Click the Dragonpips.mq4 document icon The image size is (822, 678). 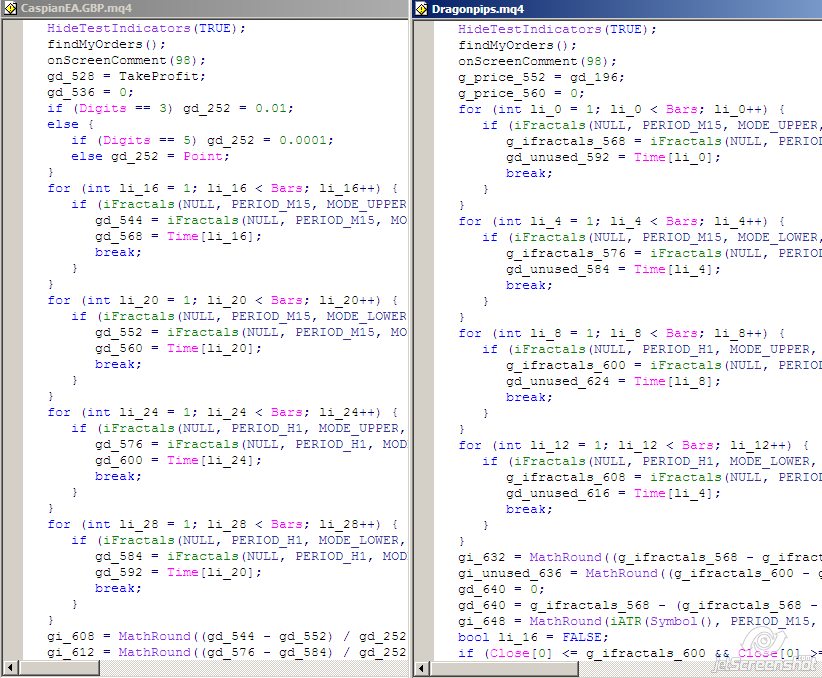[421, 9]
